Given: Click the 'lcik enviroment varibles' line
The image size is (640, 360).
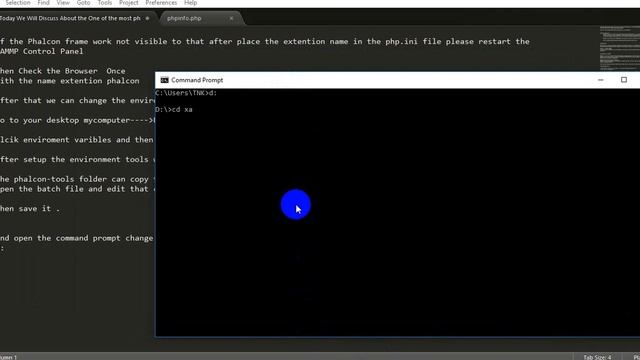Looking at the screenshot, I should pos(77,140).
